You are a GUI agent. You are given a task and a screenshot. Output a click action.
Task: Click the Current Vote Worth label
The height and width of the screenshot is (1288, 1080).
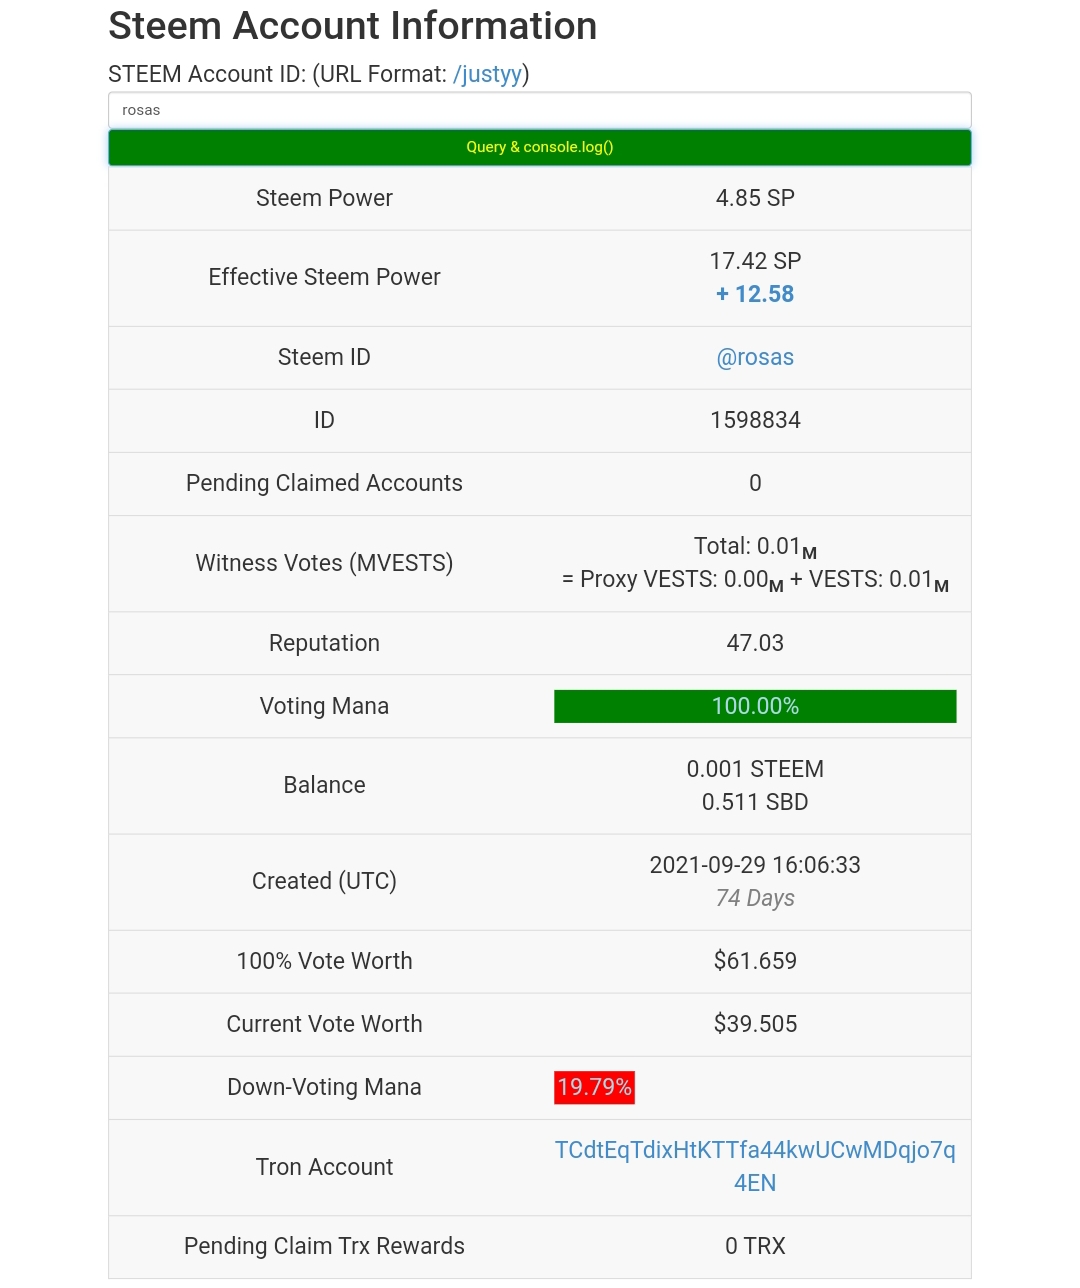point(324,1024)
